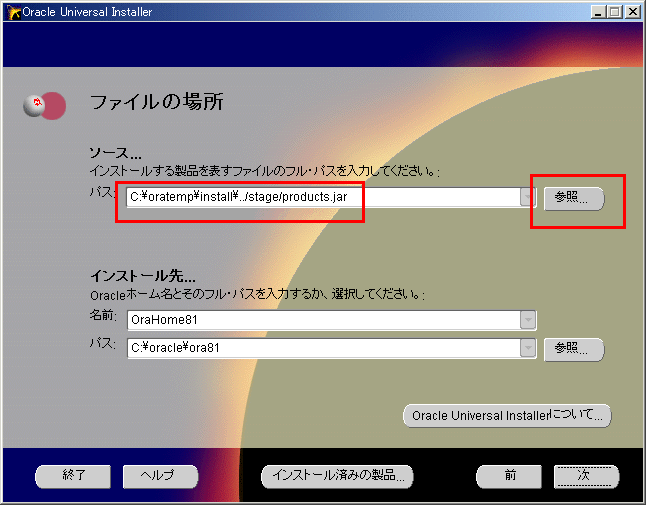Click the Oracle installer title bar icon

(13, 12)
